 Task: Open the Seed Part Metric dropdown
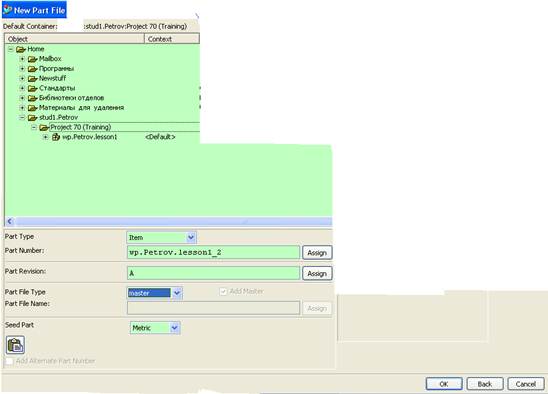[174, 328]
